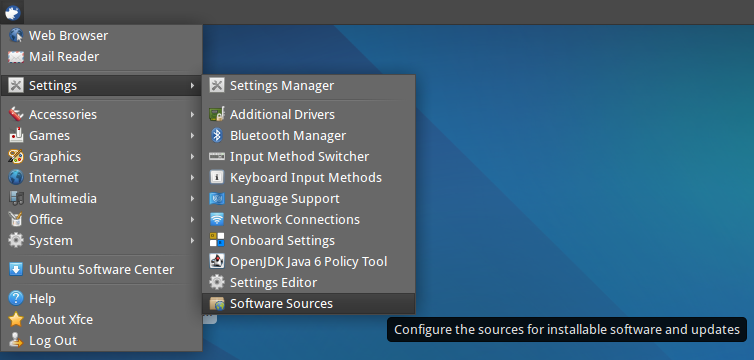Open Language Support
Screen dimensions: 754x360
pyautogui.click(x=308, y=199)
